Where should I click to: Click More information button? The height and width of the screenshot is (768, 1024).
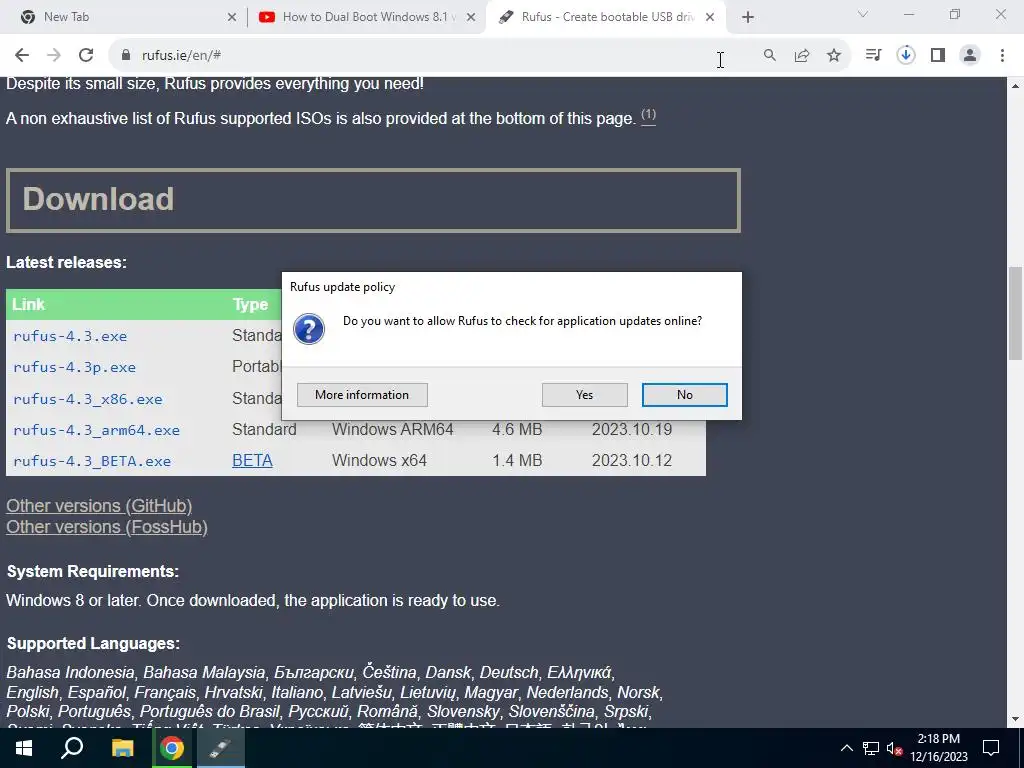click(x=362, y=394)
